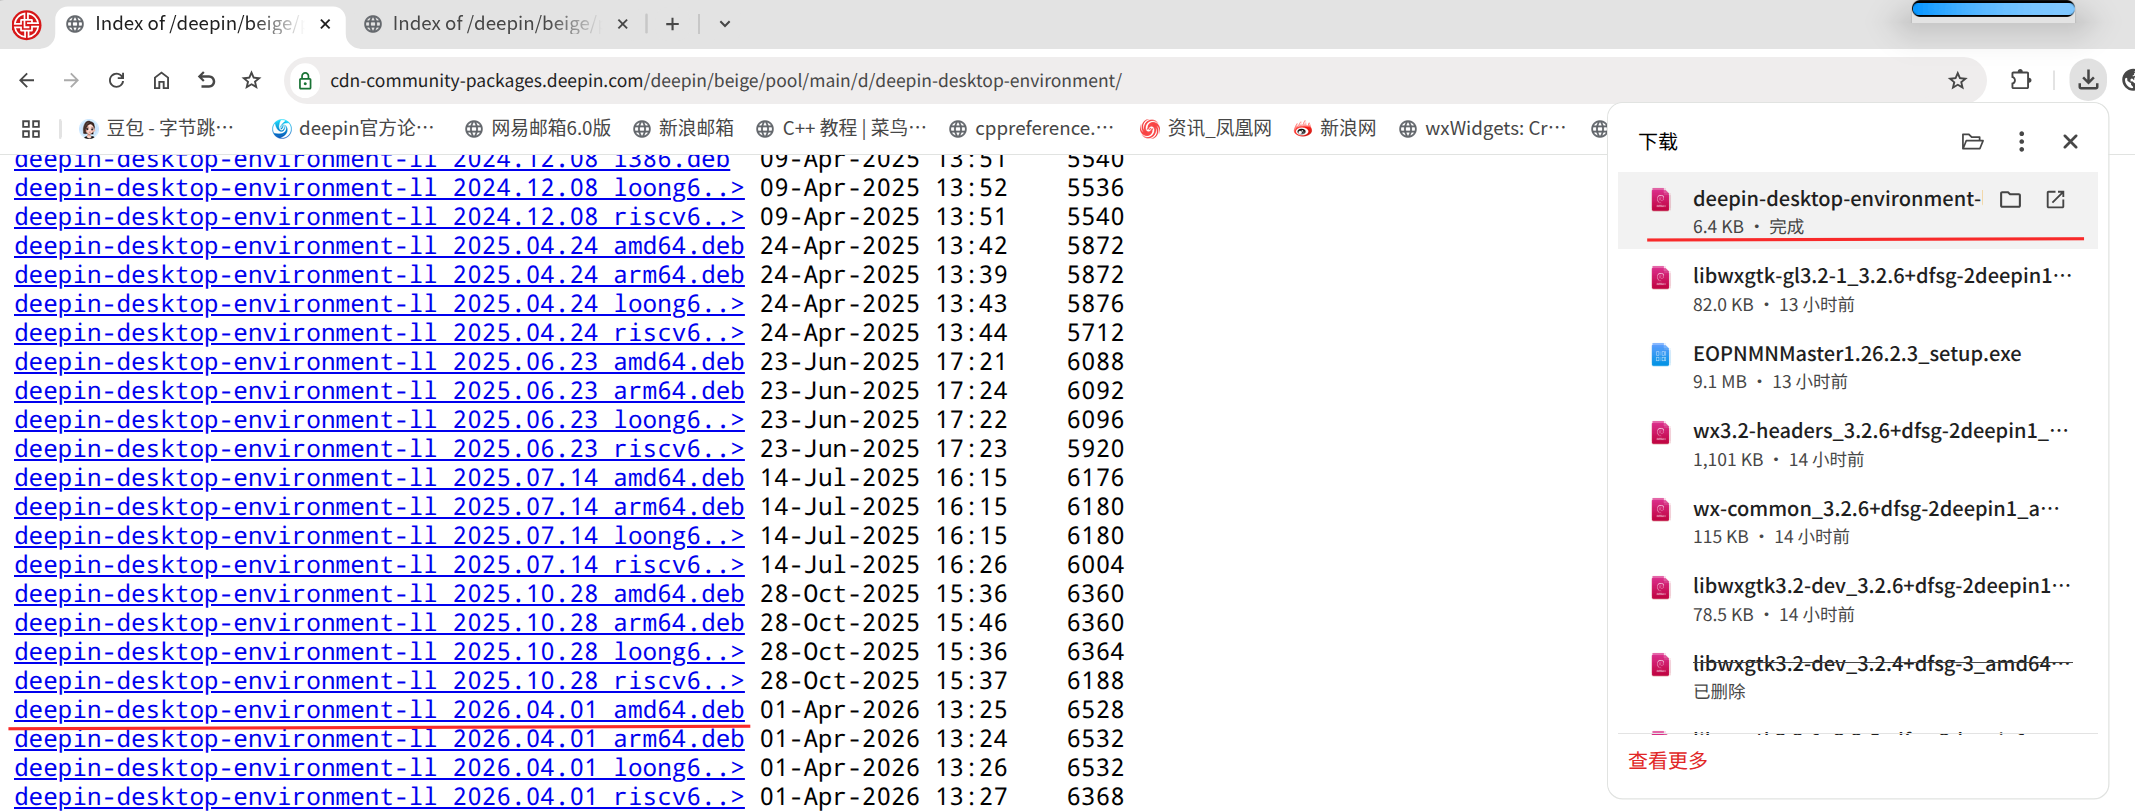
Task: Open the cppreference bookmark
Action: 1032,129
